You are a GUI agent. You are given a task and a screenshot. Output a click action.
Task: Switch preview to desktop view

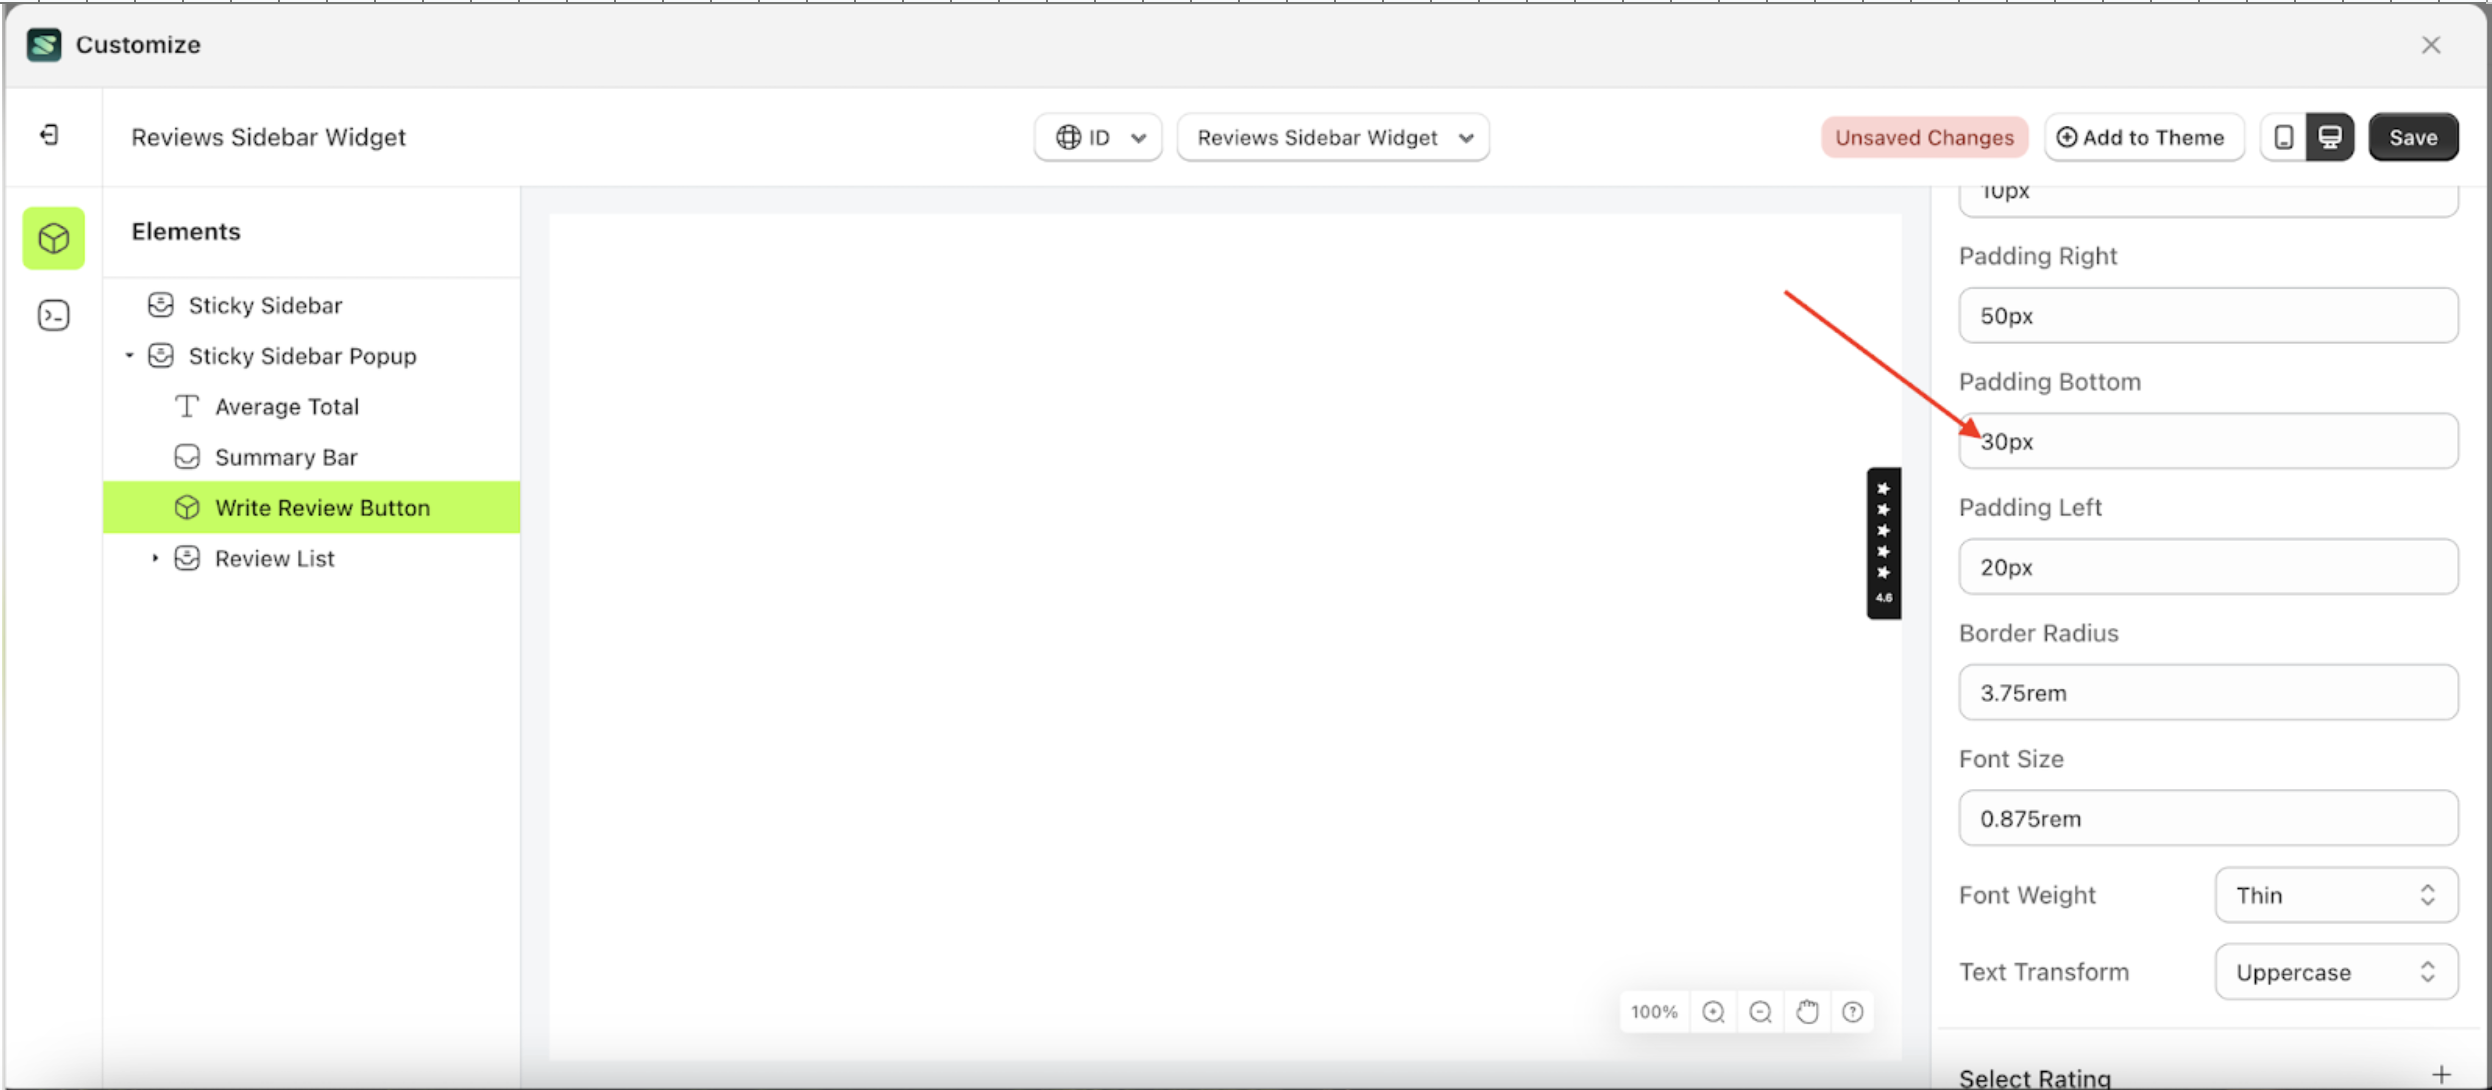(x=2332, y=137)
